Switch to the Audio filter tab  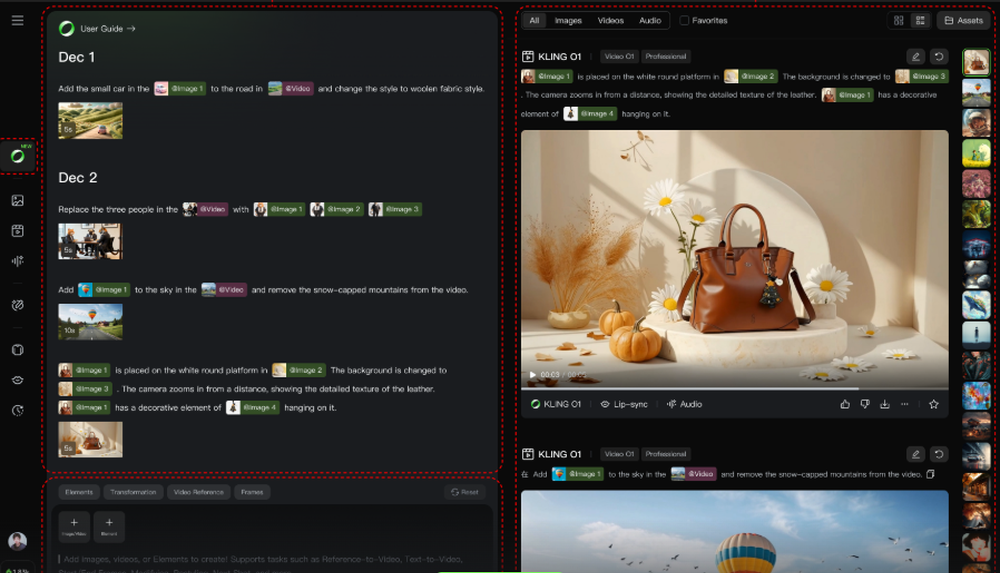pos(650,20)
